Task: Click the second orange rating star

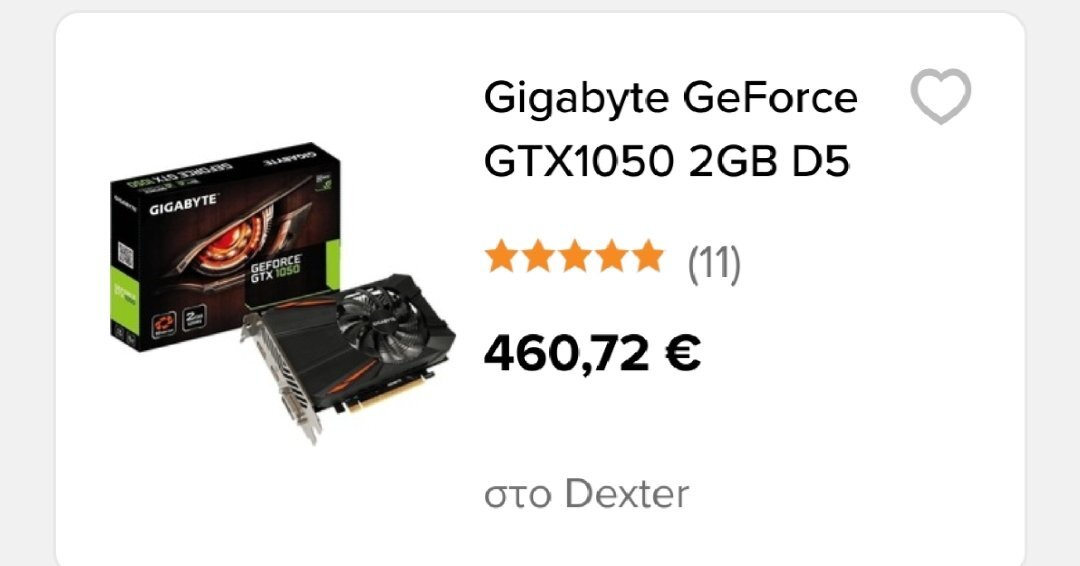Action: coord(538,257)
